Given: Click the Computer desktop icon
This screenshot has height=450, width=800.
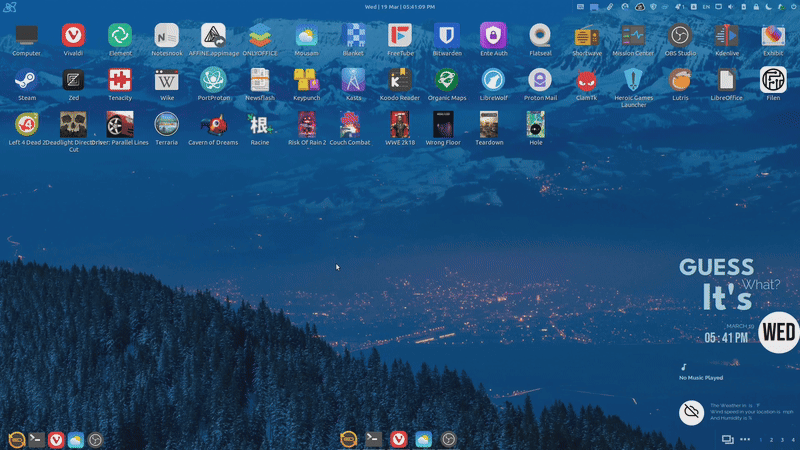Looking at the screenshot, I should tap(27, 36).
